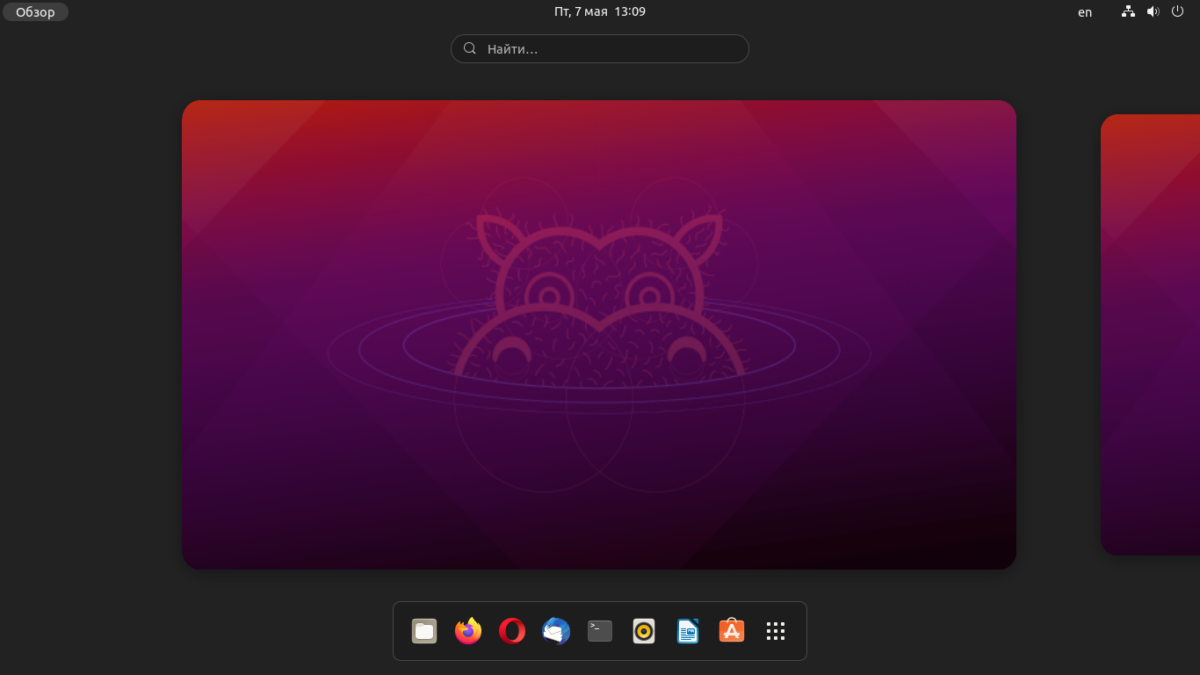Launch Opera browser from the dock
1200x675 pixels.
(x=512, y=631)
